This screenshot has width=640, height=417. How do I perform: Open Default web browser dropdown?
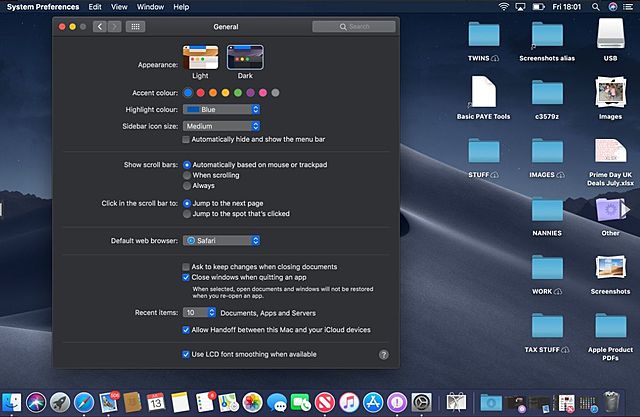(221, 241)
